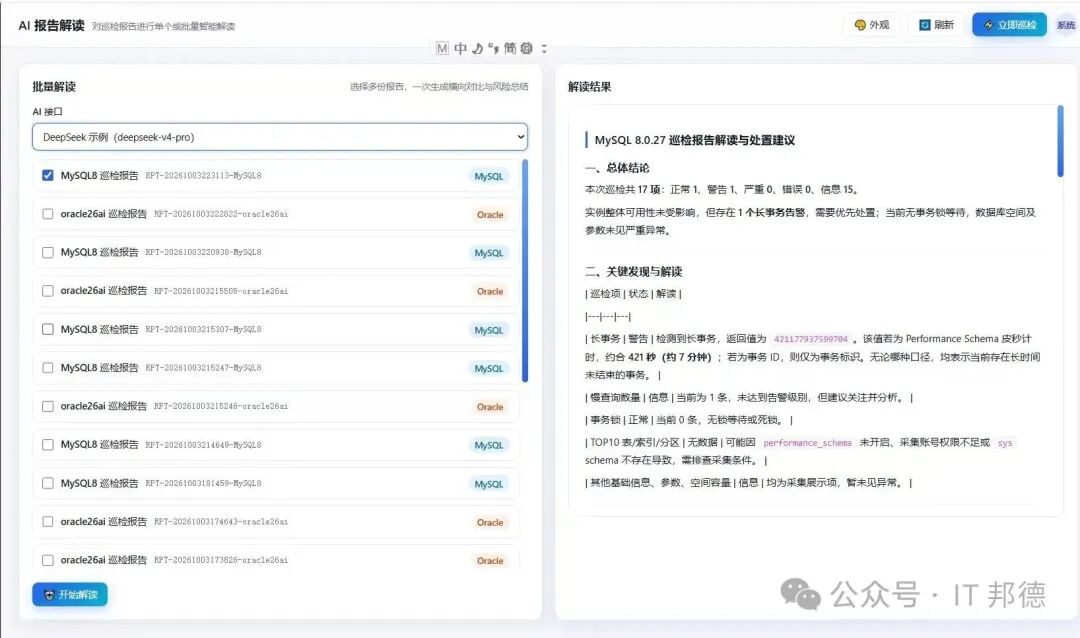The width and height of the screenshot is (1080, 638).
Task: Click the 开始解读 button
Action: (70, 595)
